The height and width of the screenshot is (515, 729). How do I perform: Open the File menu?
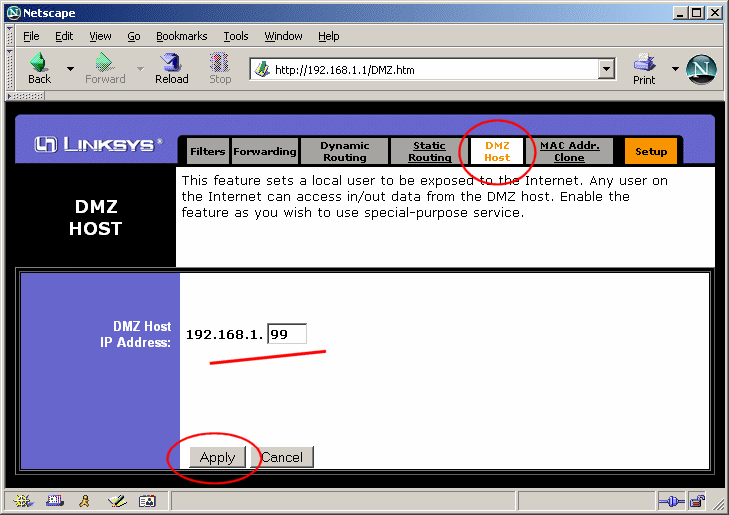coord(31,36)
